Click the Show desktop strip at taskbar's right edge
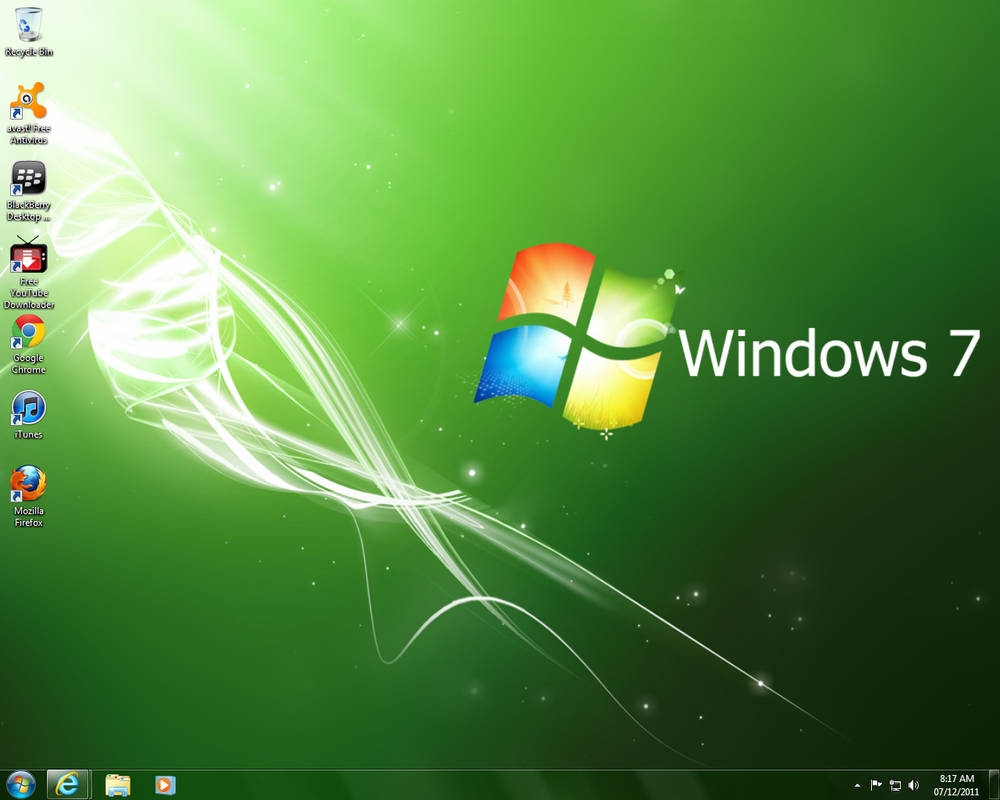The height and width of the screenshot is (800, 1000). click(996, 785)
